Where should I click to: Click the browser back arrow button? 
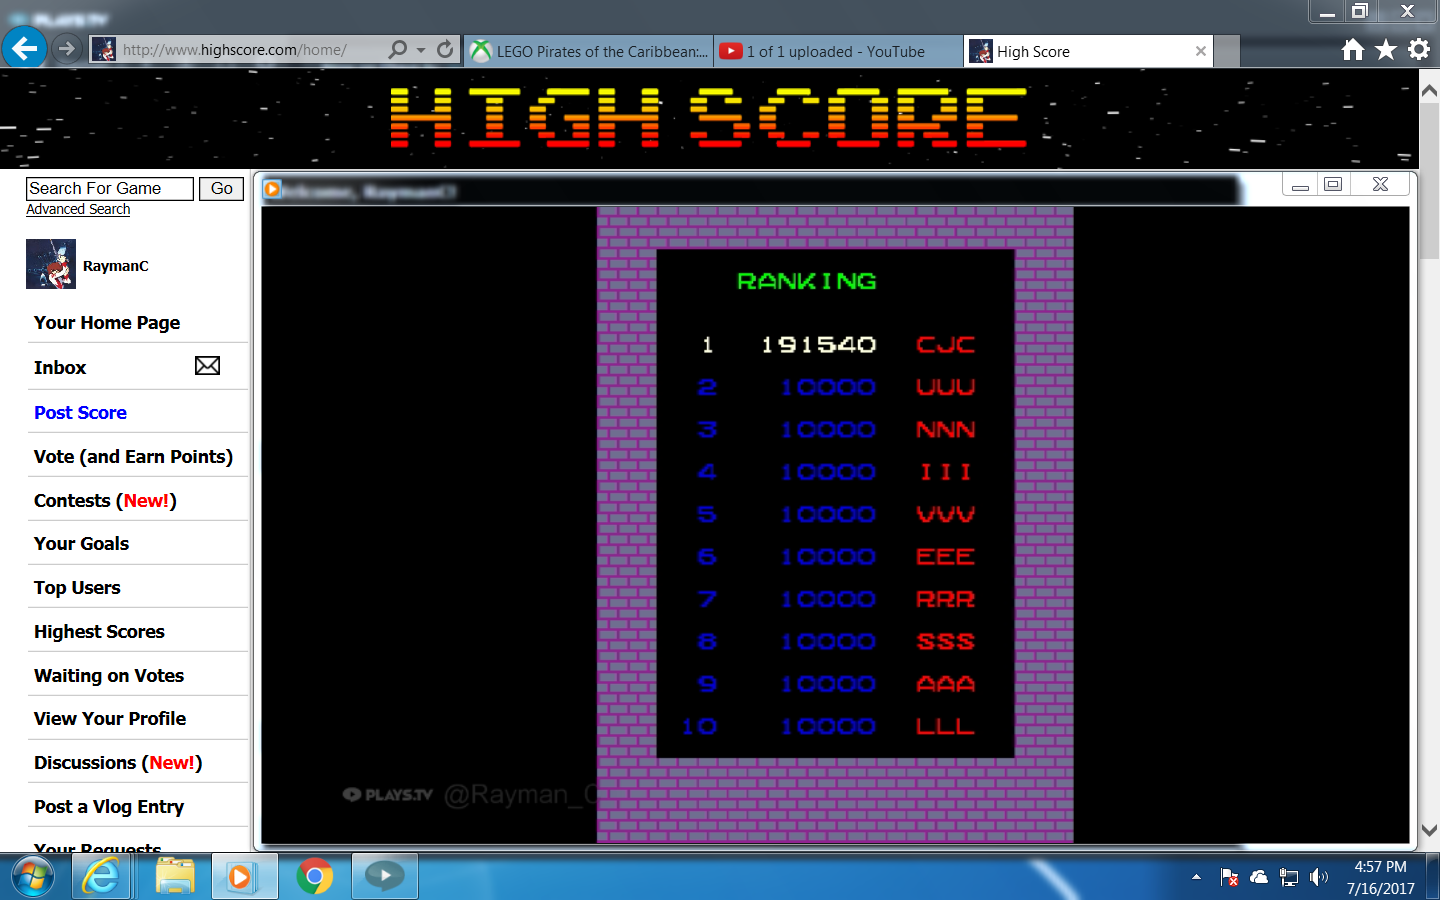tap(25, 48)
